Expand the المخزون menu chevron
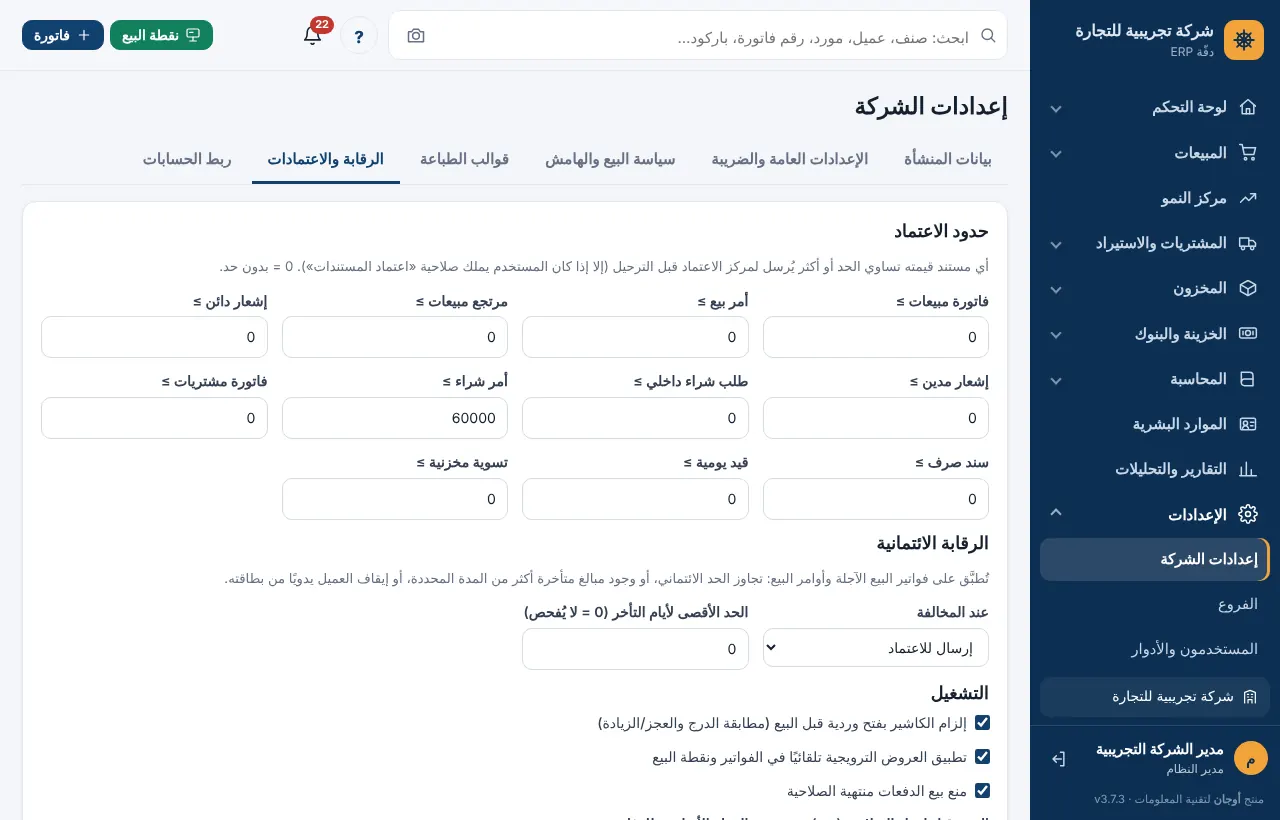 click(1056, 289)
